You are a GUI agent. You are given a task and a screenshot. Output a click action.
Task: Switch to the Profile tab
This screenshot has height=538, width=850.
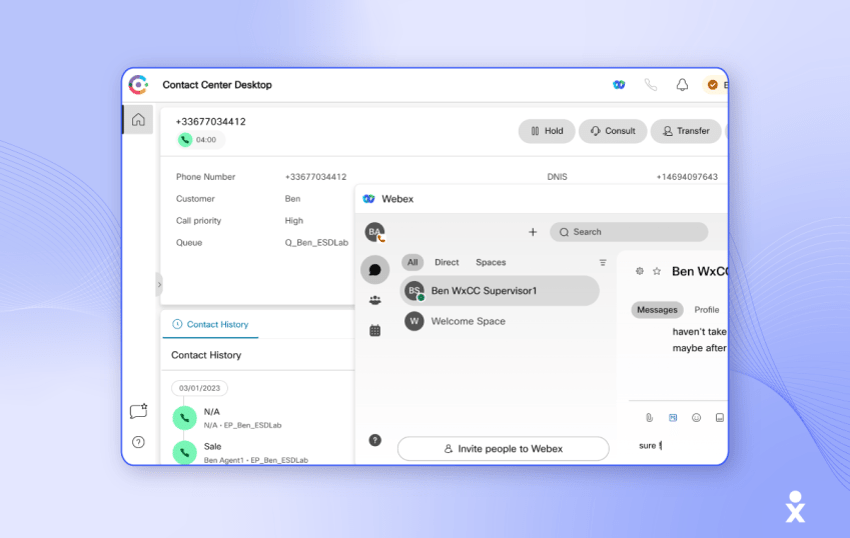click(706, 310)
